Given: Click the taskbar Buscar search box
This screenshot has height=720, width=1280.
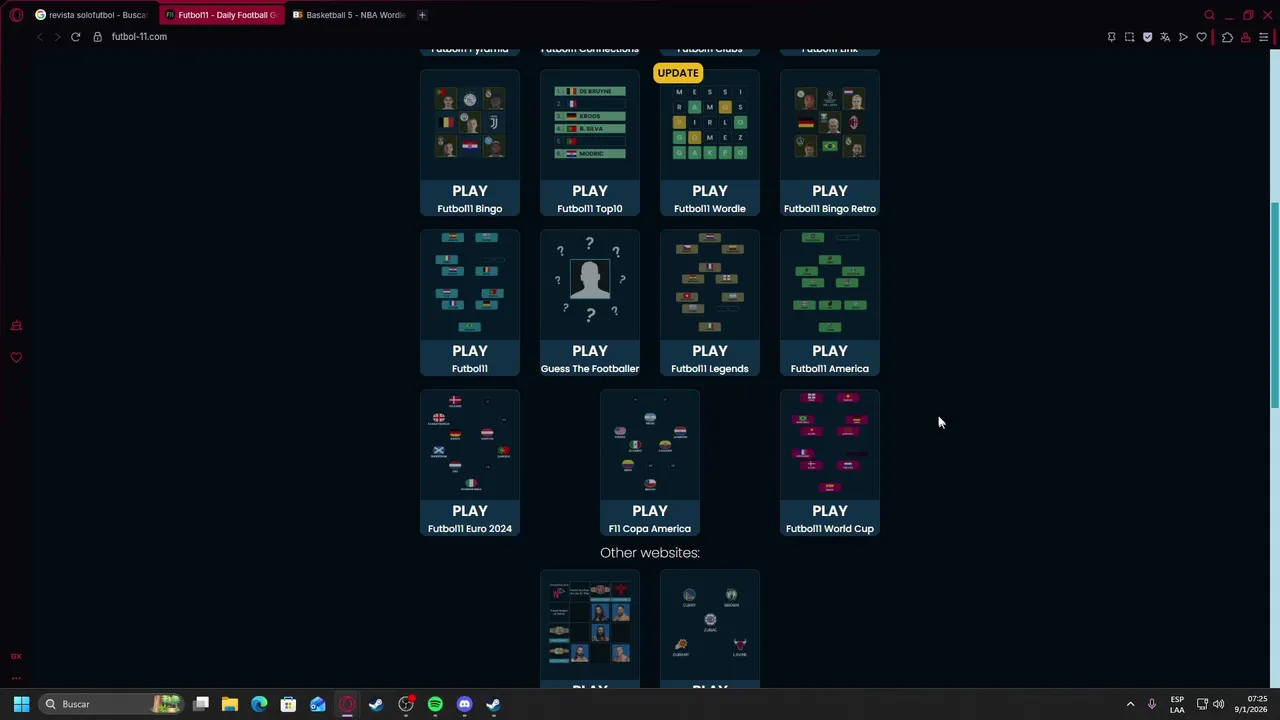Looking at the screenshot, I should (110, 704).
